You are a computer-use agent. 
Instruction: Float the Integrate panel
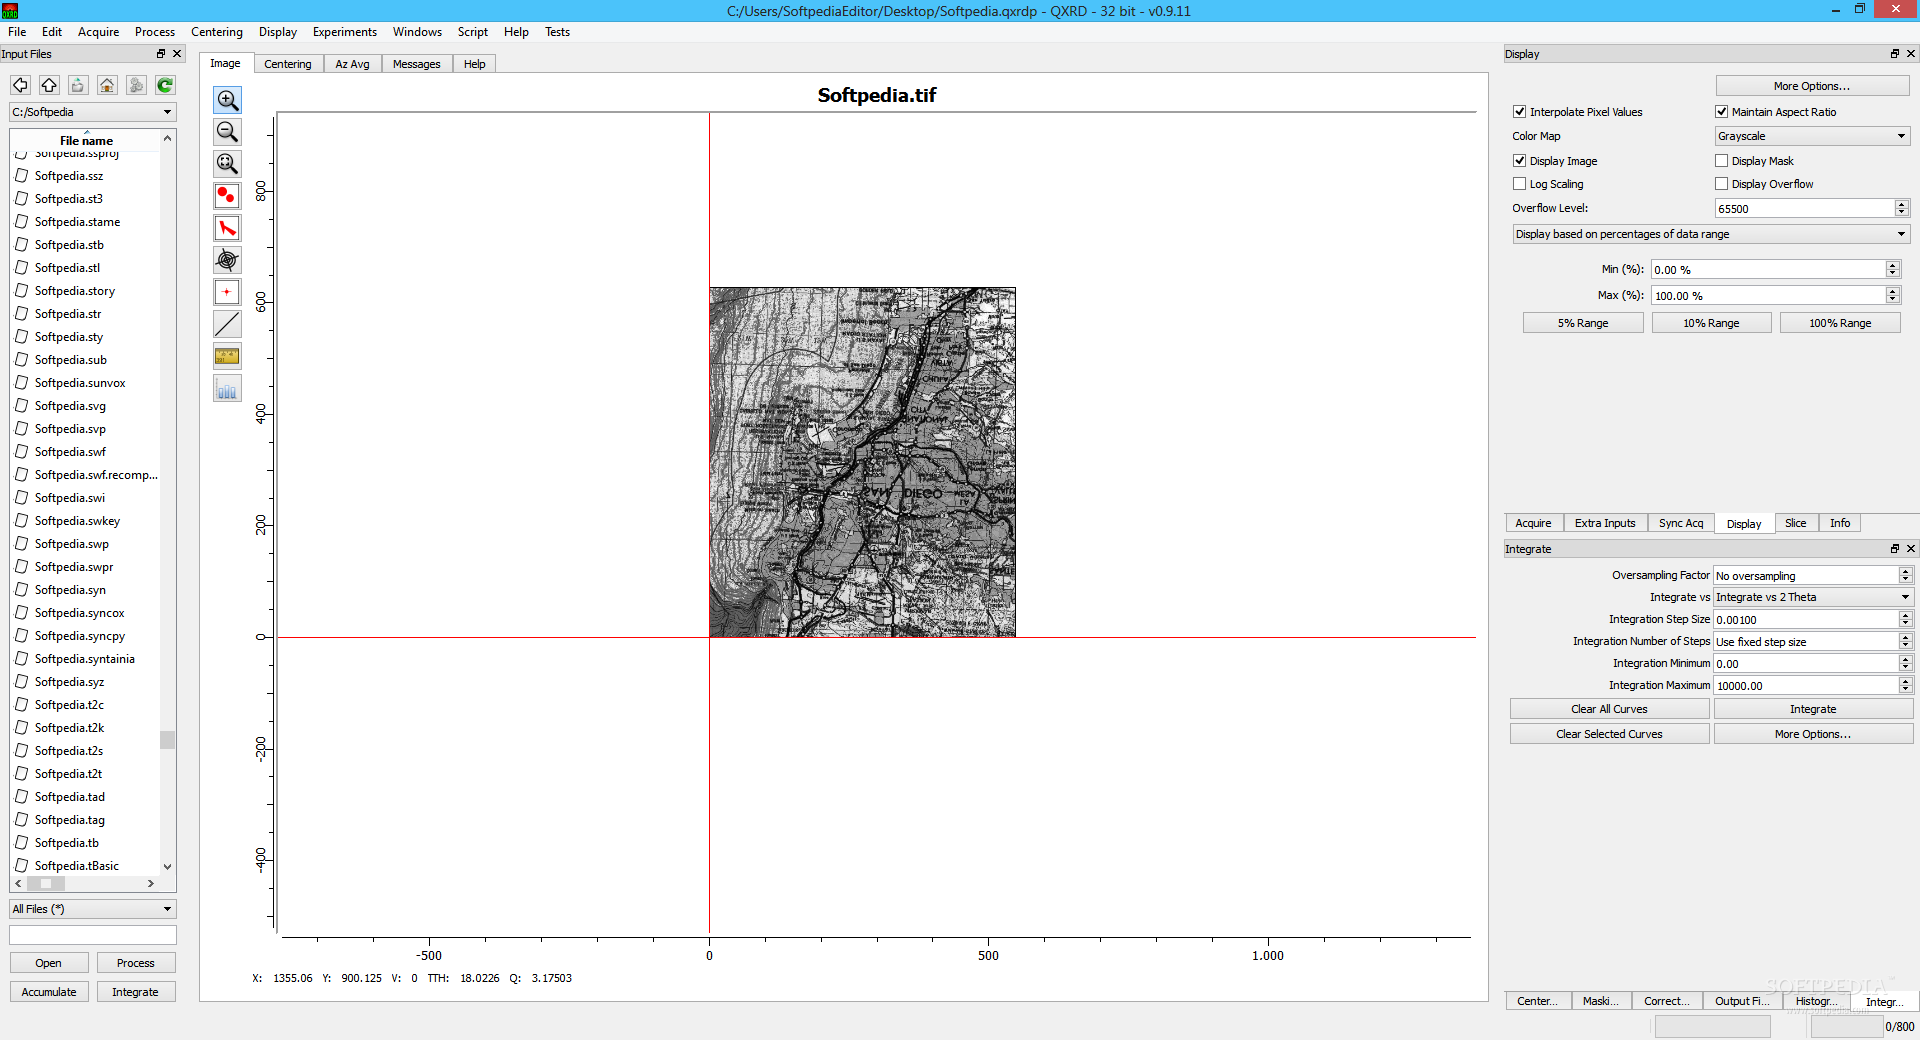coord(1894,549)
